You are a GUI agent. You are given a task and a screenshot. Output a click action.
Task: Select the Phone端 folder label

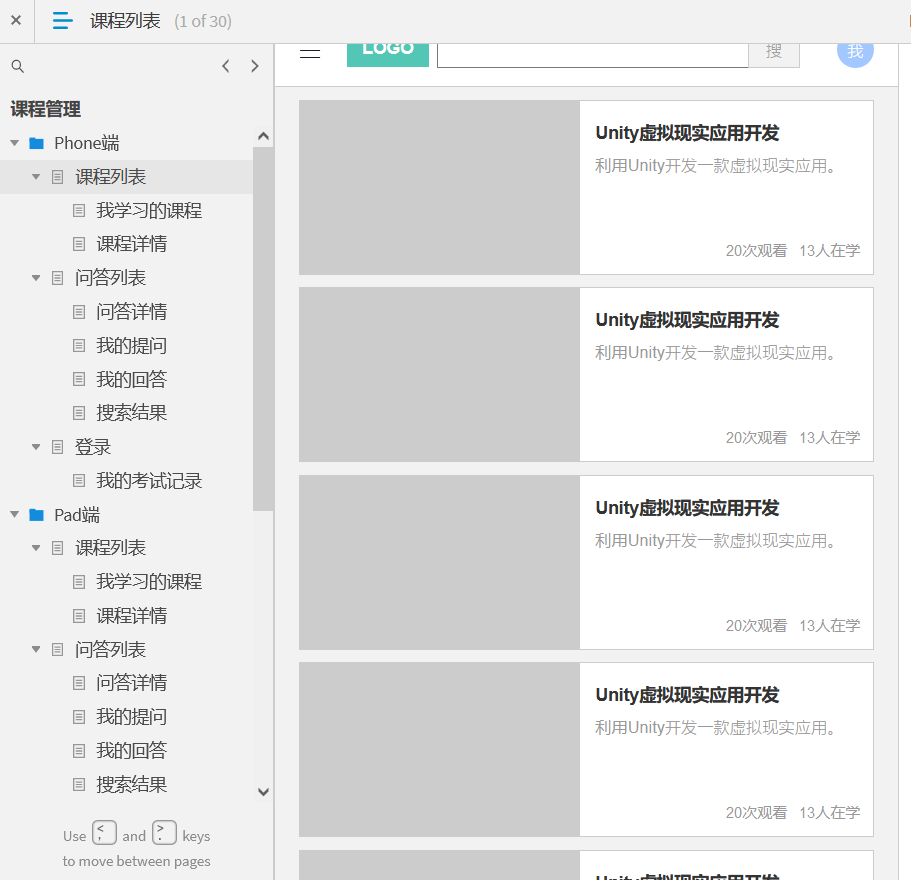(x=87, y=143)
